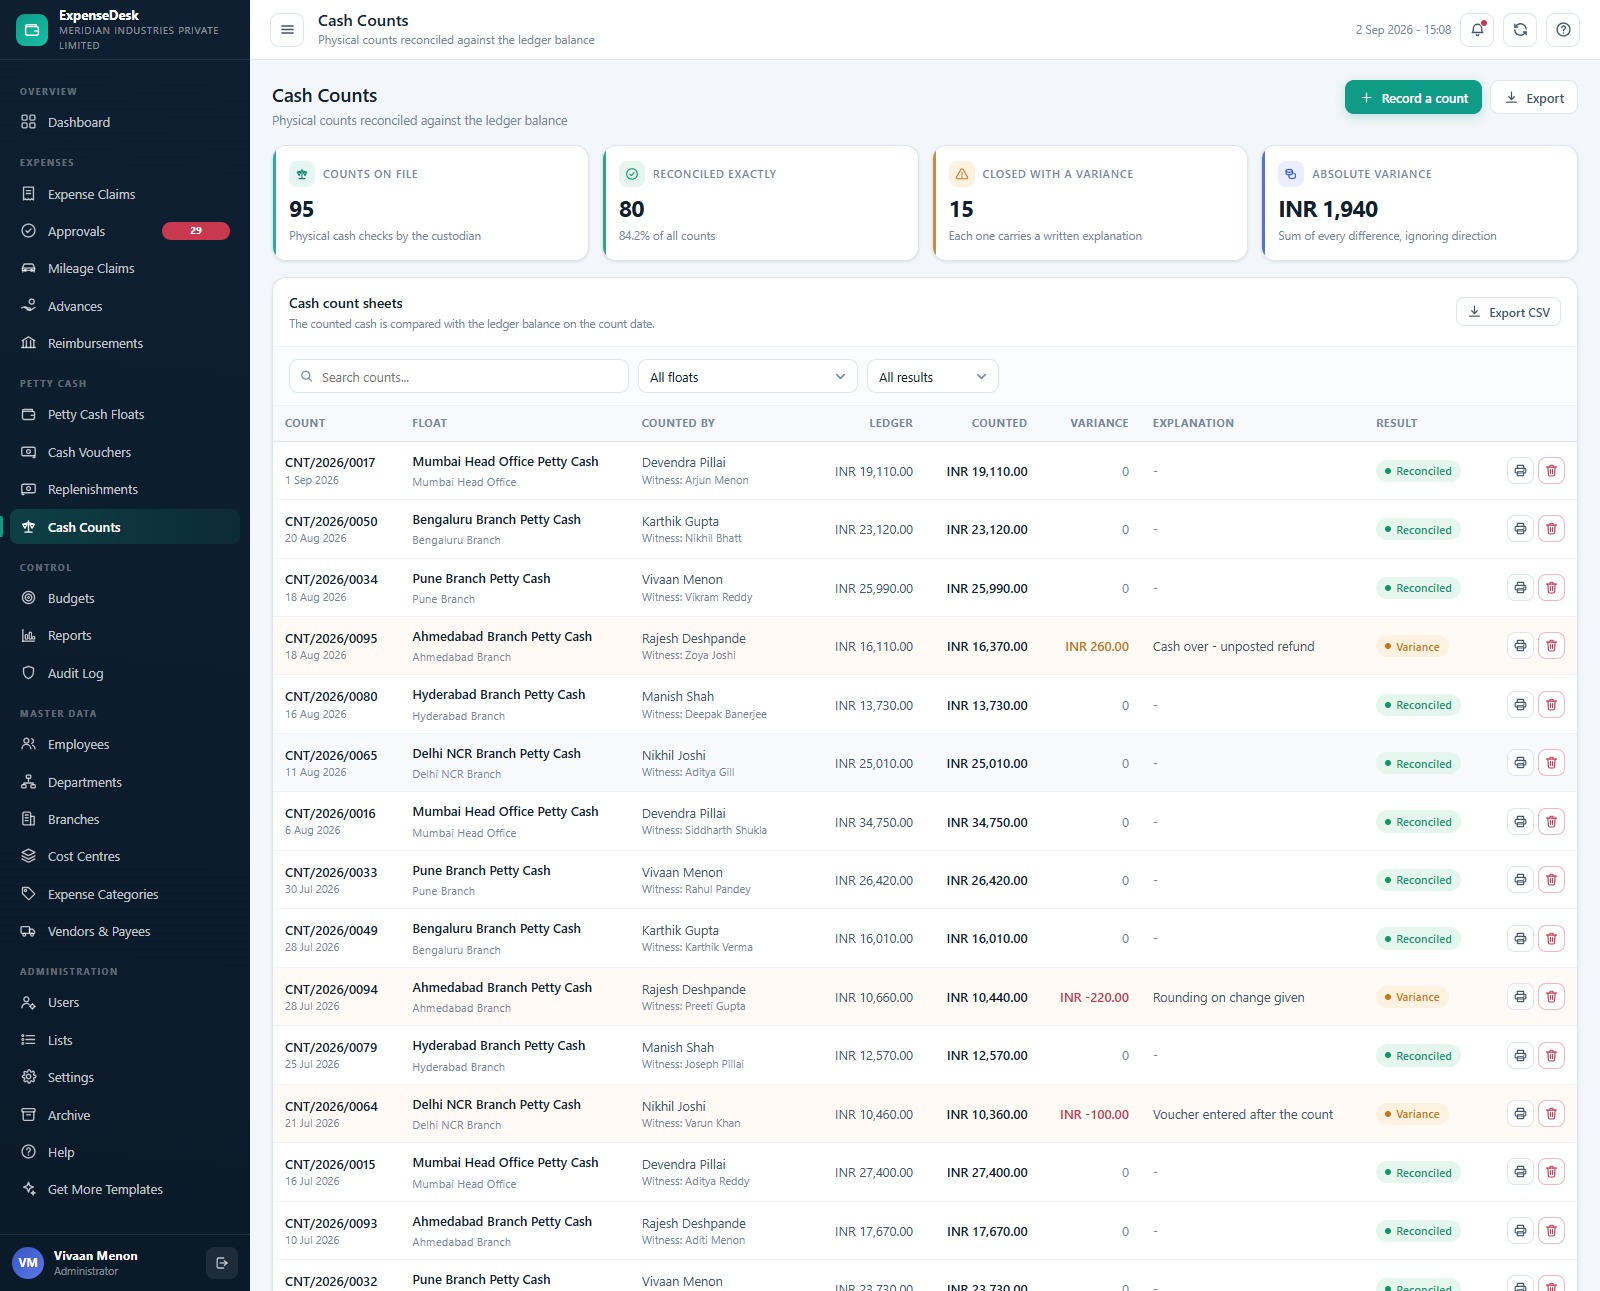Open Employees under Master Data

pyautogui.click(x=125, y=744)
